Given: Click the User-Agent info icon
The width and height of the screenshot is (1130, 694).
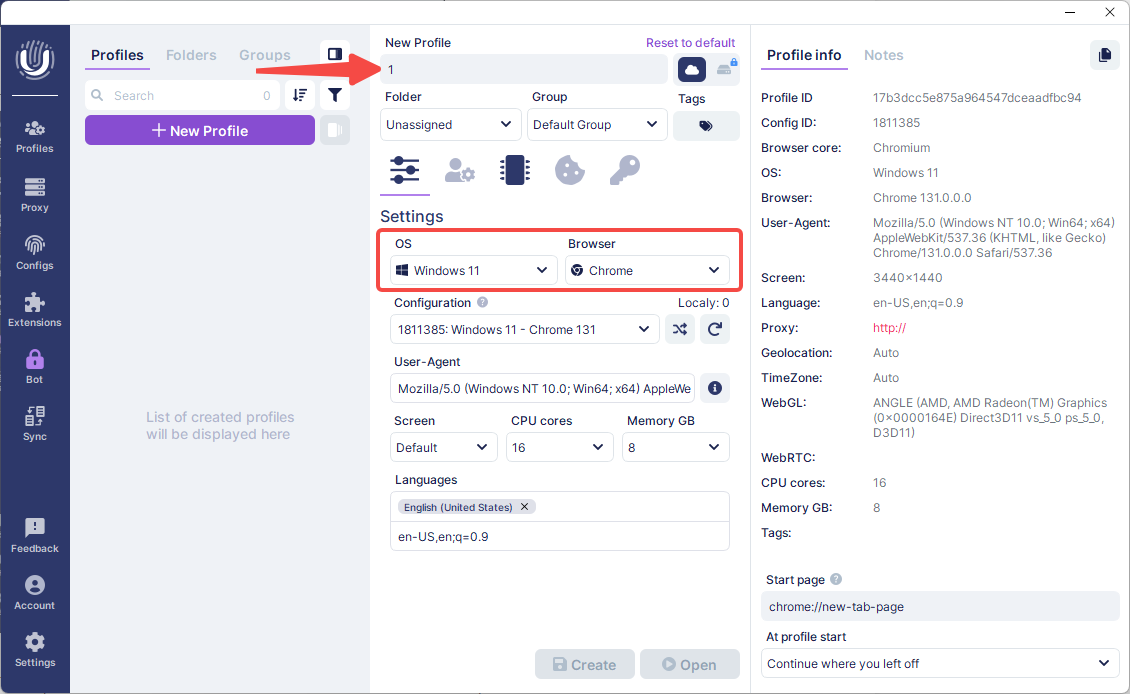Looking at the screenshot, I should [715, 388].
